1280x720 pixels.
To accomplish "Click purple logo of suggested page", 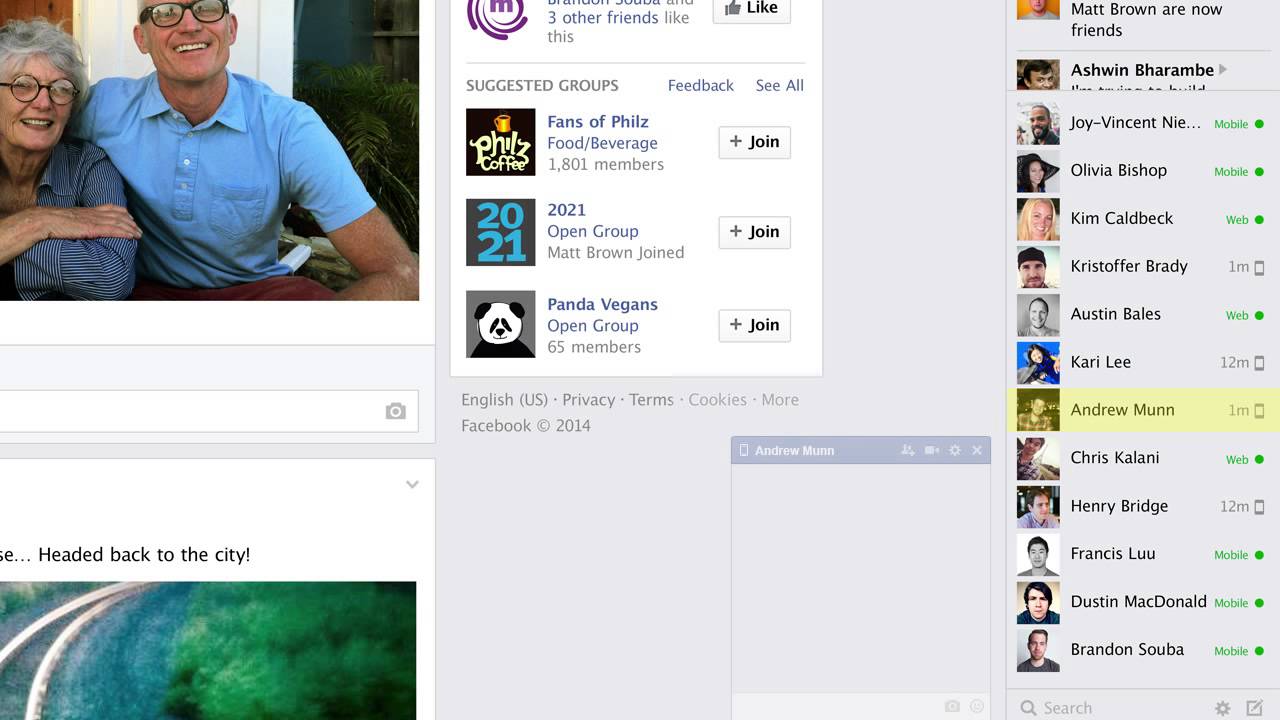I will tap(497, 14).
